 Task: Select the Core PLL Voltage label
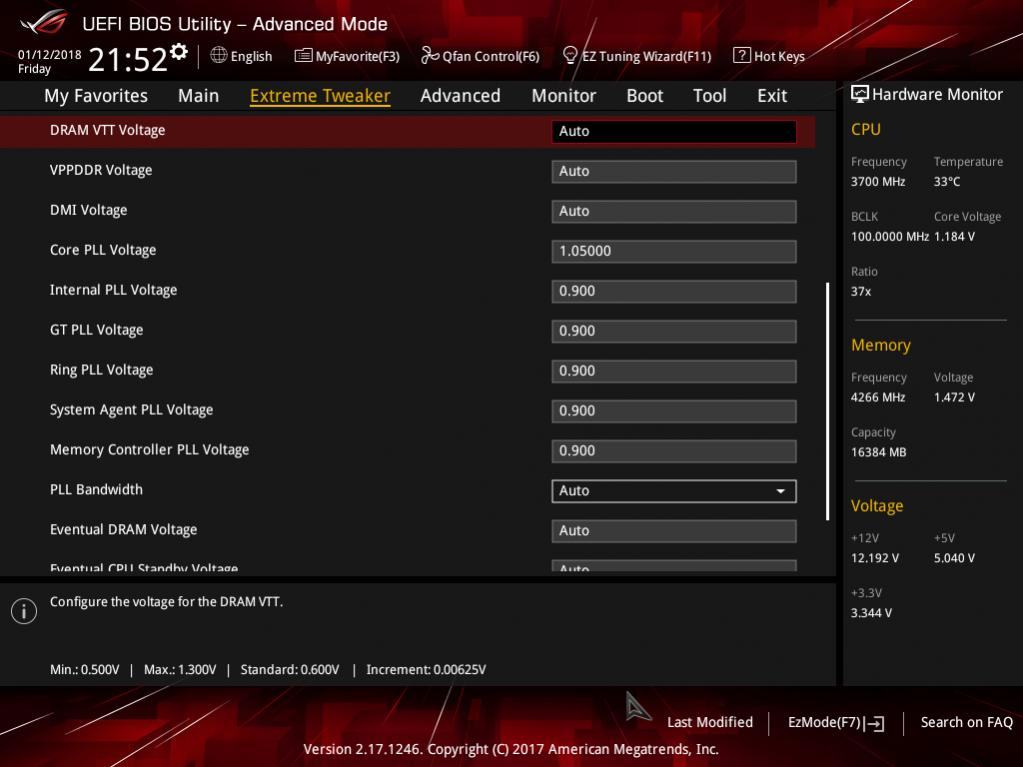click(x=103, y=250)
